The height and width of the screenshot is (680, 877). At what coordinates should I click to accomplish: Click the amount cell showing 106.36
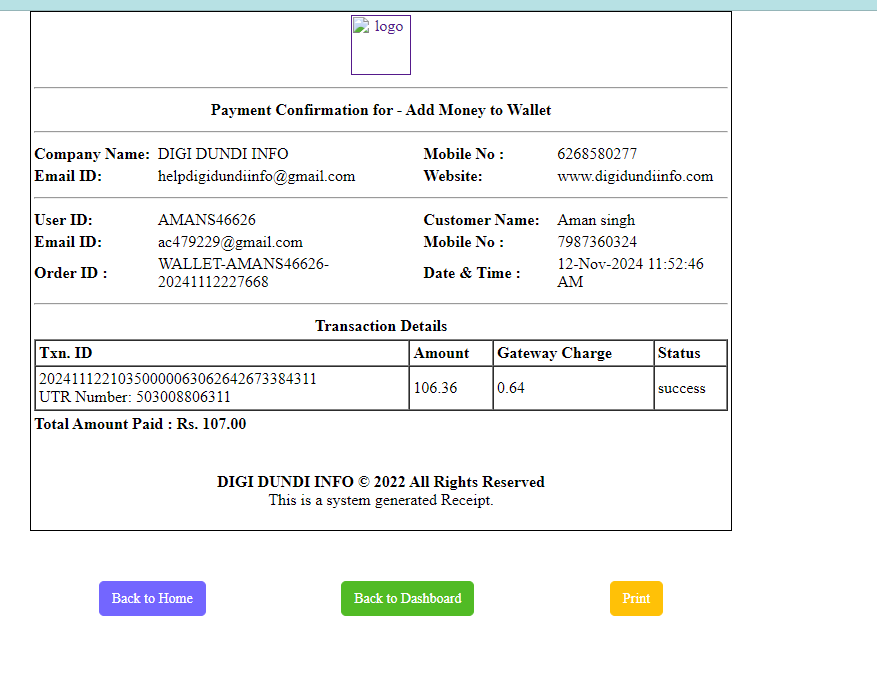[x=435, y=388]
